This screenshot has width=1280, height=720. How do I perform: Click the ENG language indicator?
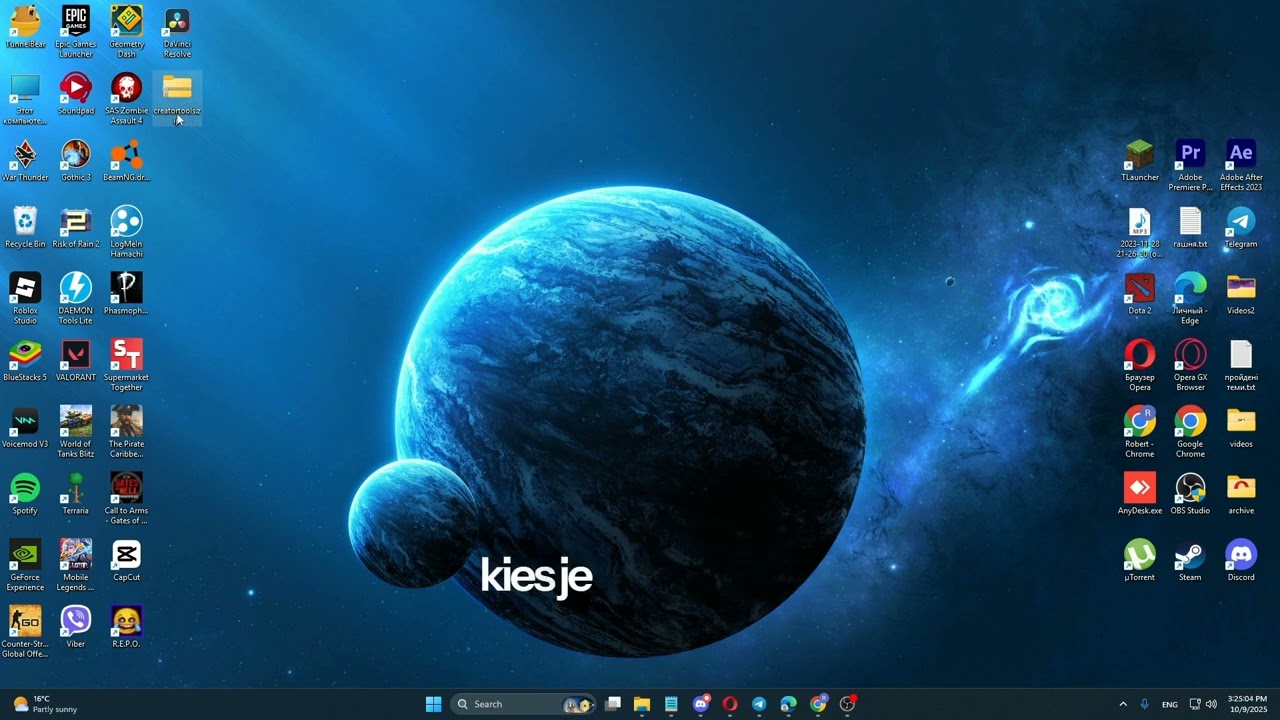[x=1169, y=704]
